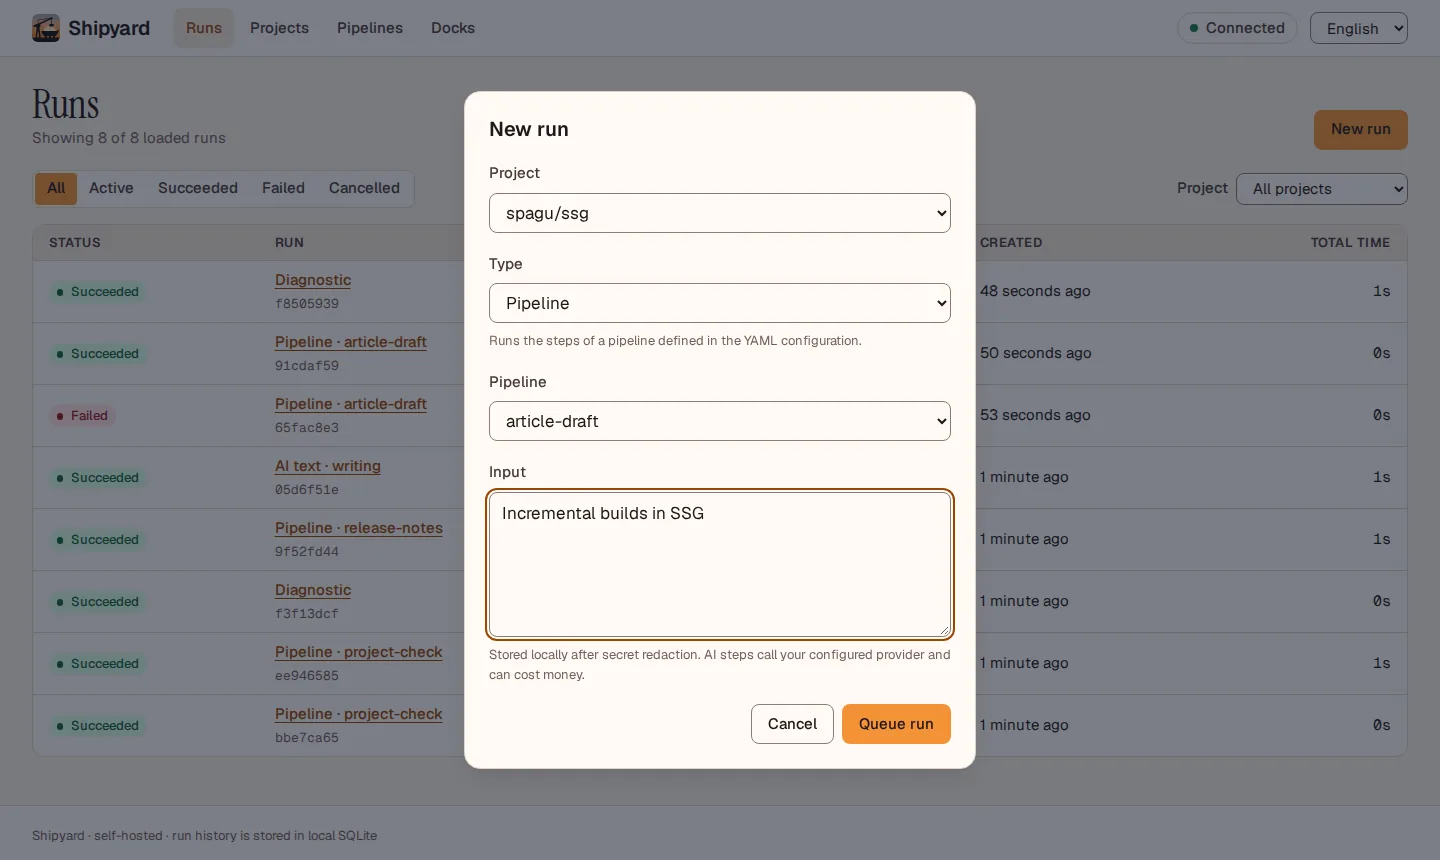1440x860 pixels.
Task: Click the TOTAL TIME column header
Action: tap(1350, 243)
